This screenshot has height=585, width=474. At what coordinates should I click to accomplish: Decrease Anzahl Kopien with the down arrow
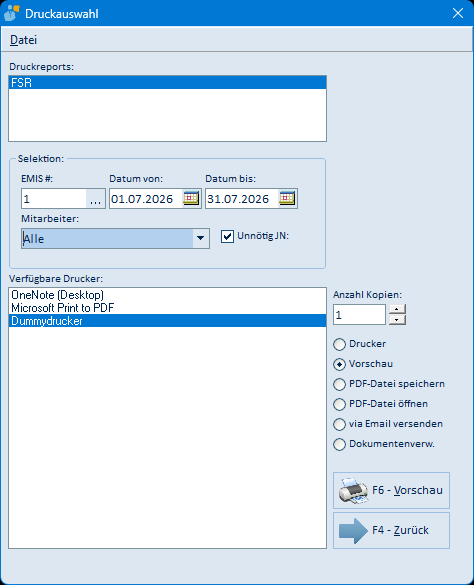(x=397, y=320)
